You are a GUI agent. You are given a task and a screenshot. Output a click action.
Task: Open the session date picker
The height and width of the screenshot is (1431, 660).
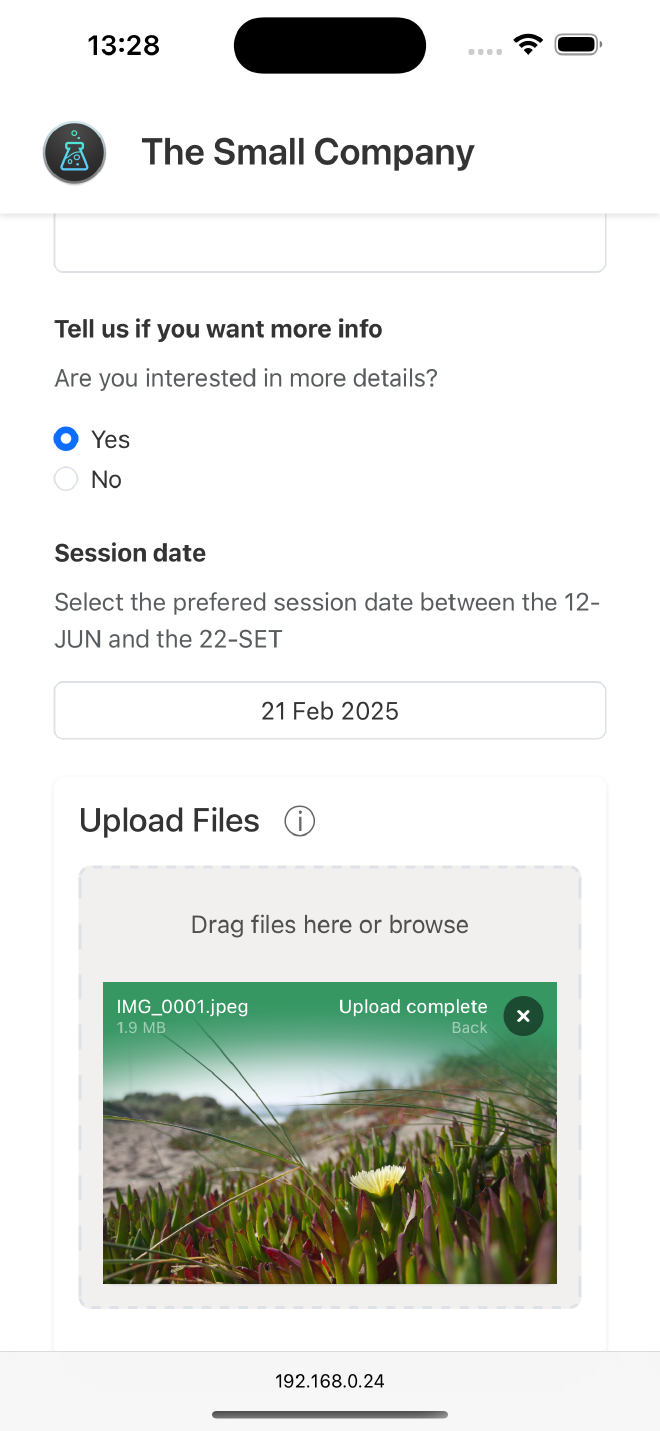tap(330, 711)
